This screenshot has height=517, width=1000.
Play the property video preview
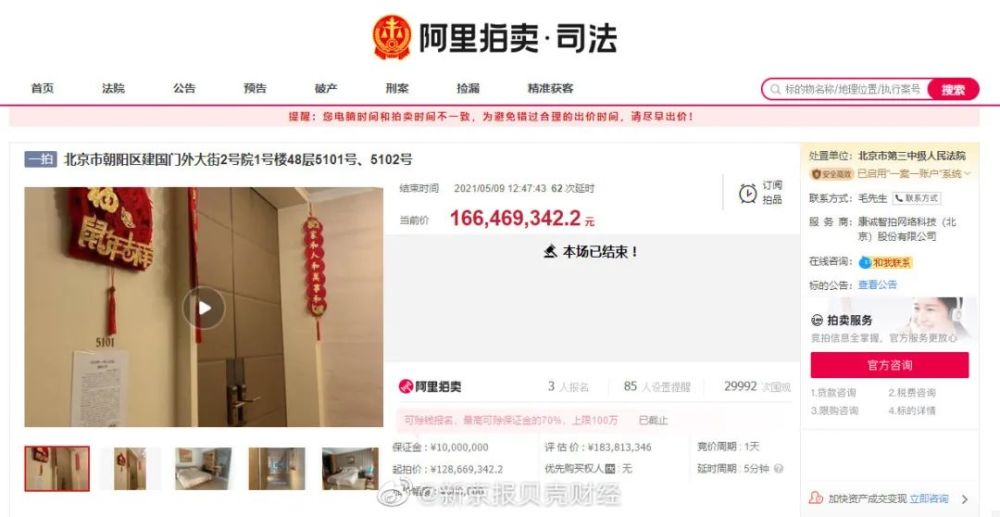click(x=204, y=308)
